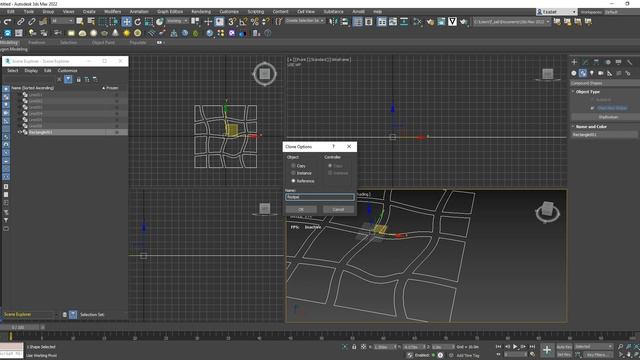The height and width of the screenshot is (360, 640).
Task: Click the sun light icon in second toolbar row
Action: point(127,33)
